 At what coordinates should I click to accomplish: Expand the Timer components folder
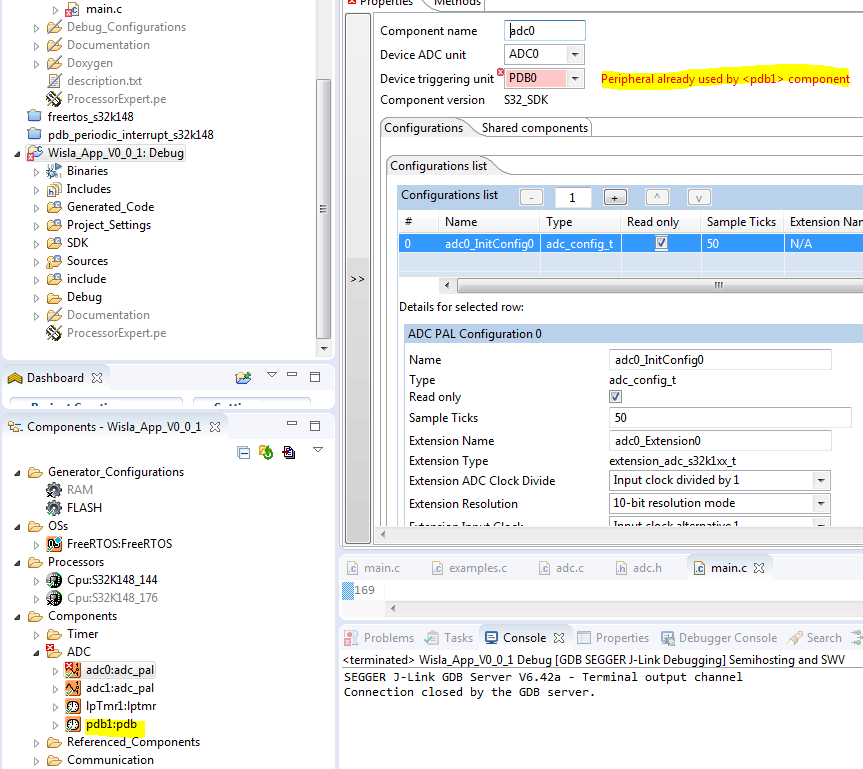36,635
